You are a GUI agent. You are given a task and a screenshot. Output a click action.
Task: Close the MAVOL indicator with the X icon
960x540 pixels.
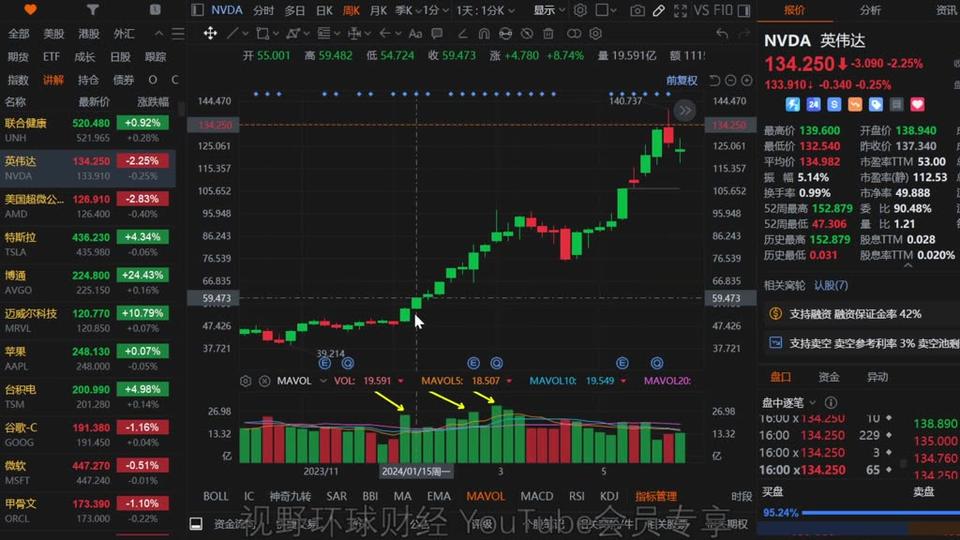coord(264,381)
